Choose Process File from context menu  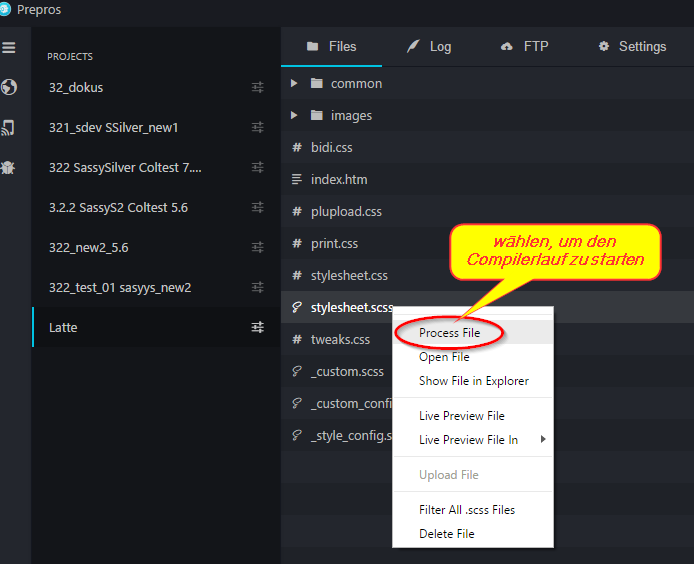point(449,333)
